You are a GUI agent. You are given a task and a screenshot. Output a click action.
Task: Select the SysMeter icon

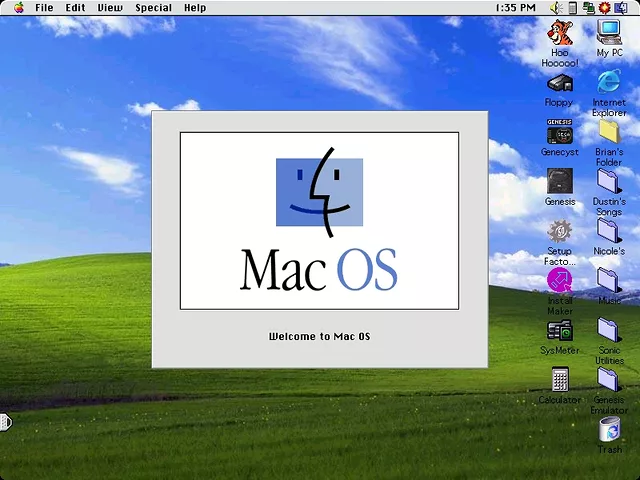tap(560, 330)
